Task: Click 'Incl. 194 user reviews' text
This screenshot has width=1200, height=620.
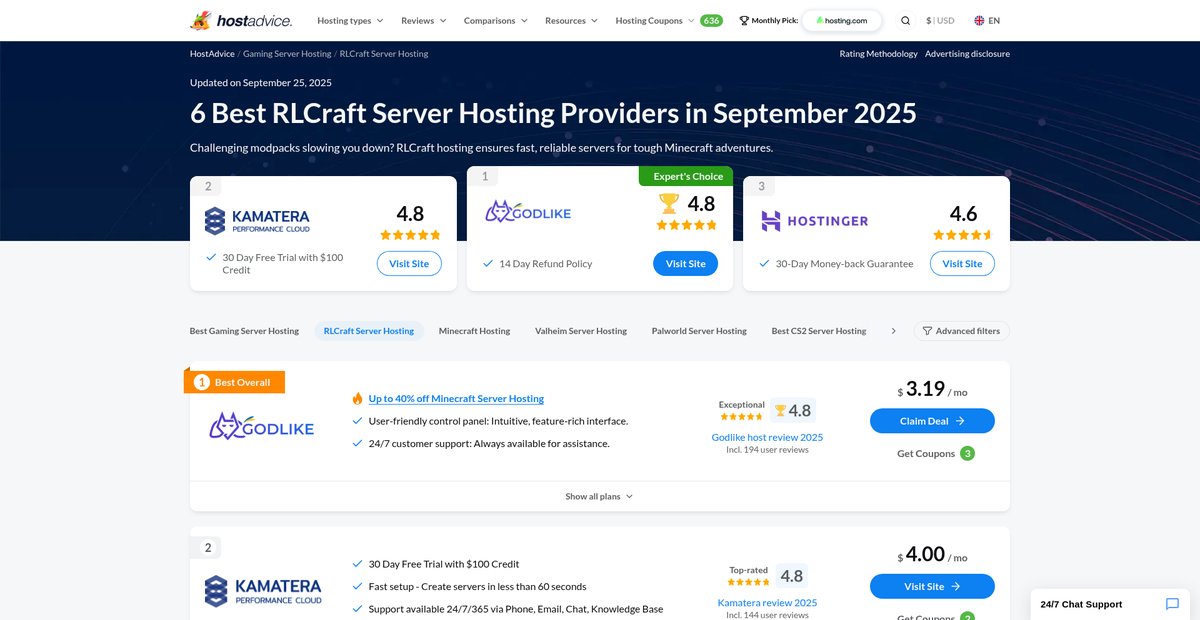Action: [x=767, y=450]
